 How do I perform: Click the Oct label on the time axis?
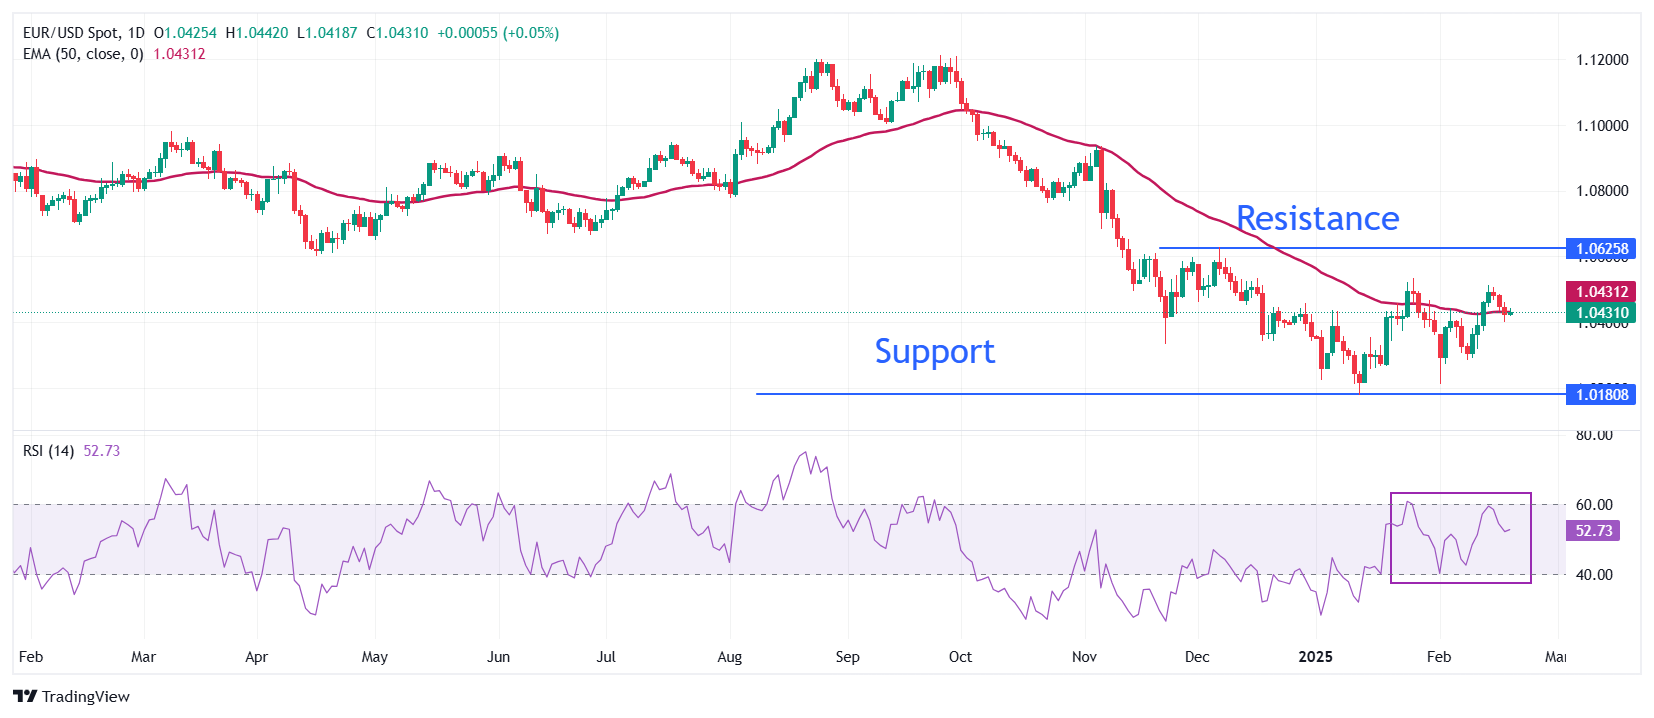[960, 657]
